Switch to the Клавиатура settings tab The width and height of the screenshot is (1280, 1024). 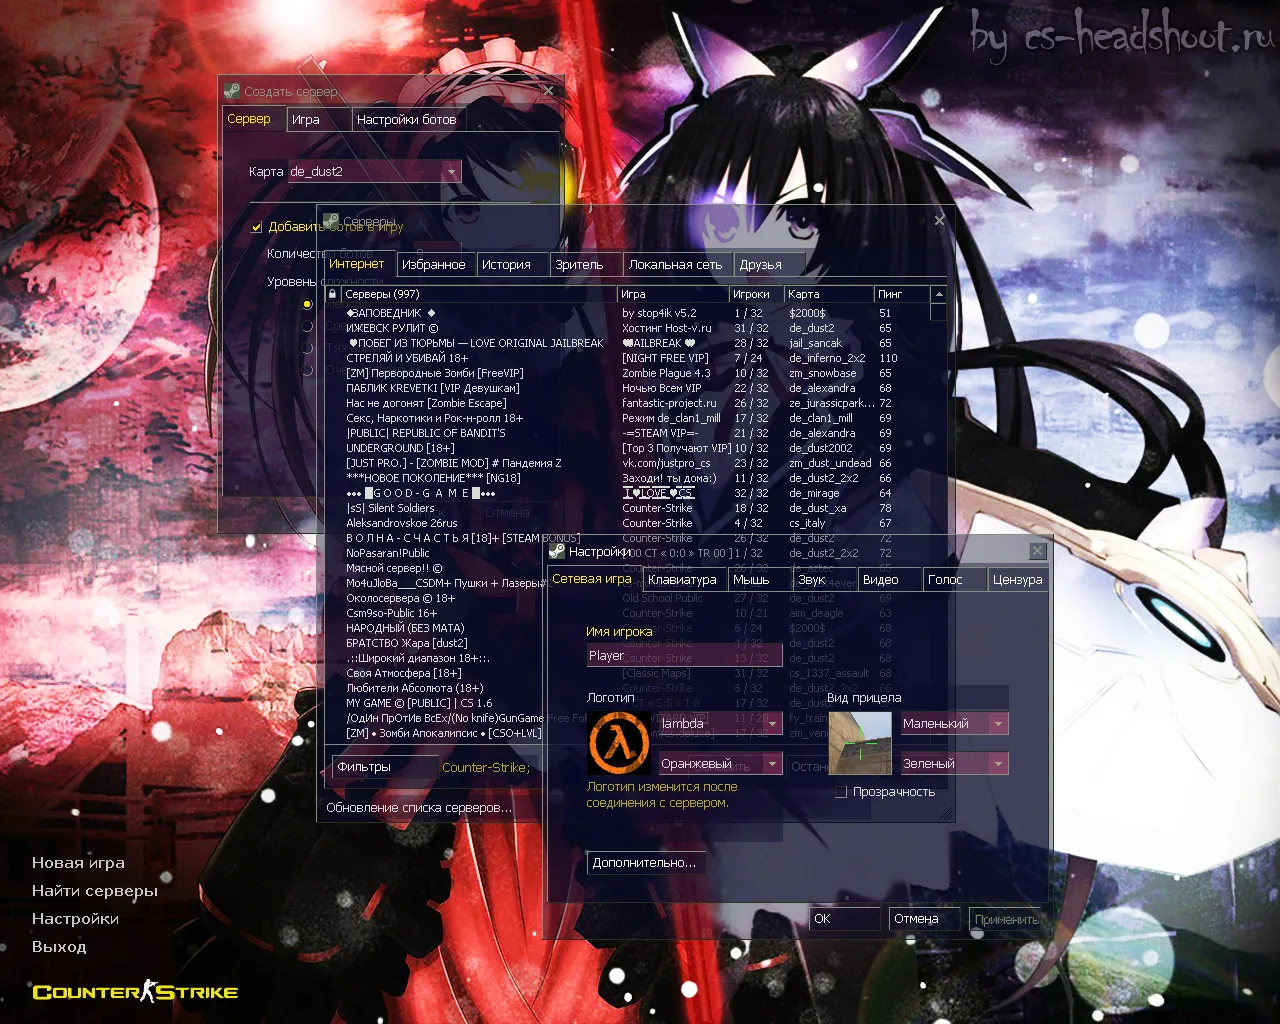click(x=682, y=580)
